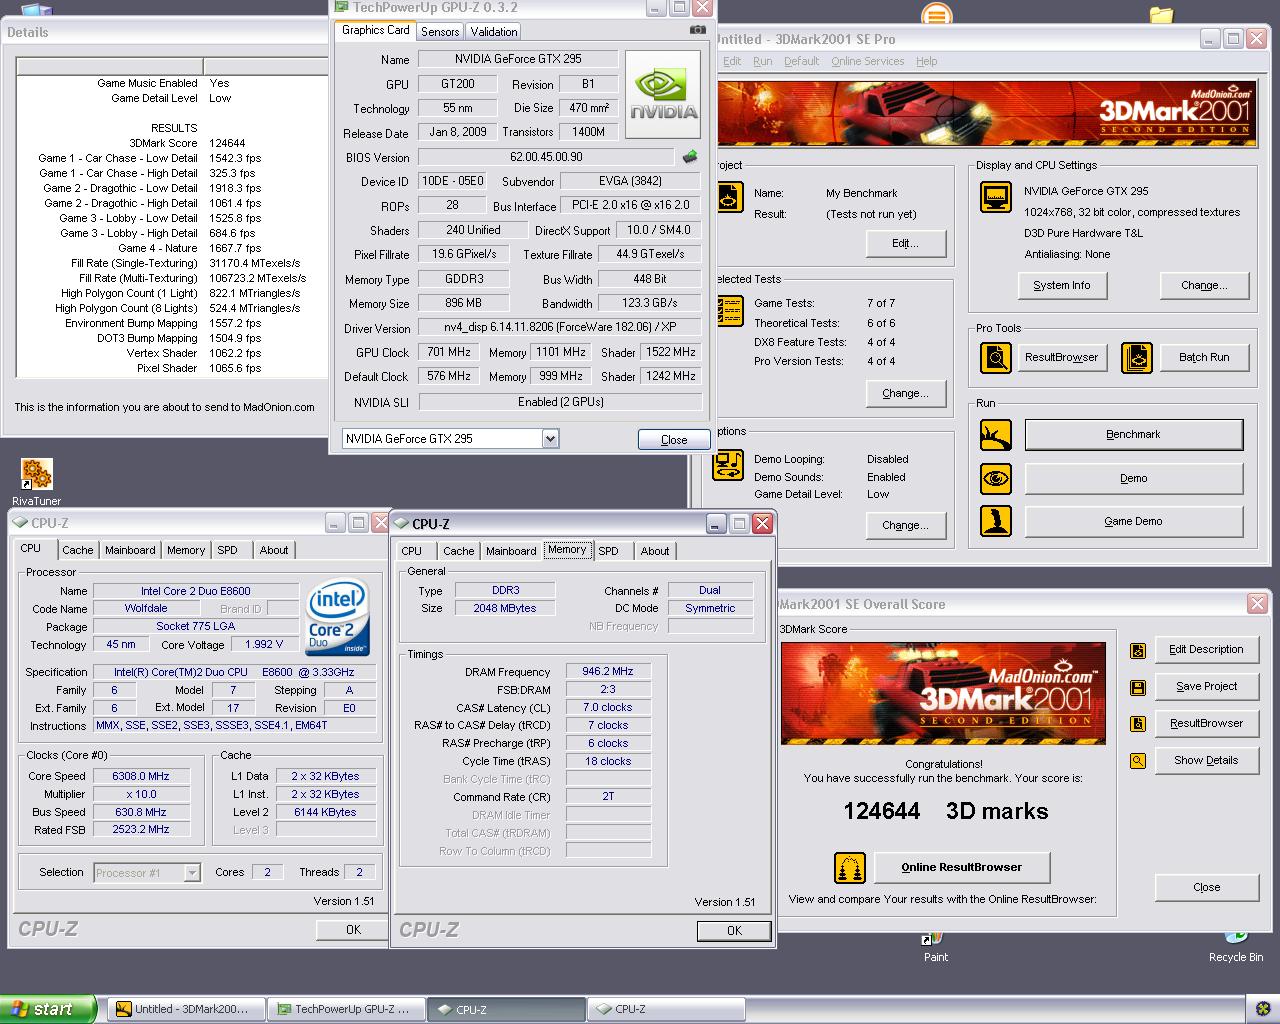The width and height of the screenshot is (1280, 1024).
Task: Open the Help menu in 3DMark2001
Action: (x=927, y=61)
